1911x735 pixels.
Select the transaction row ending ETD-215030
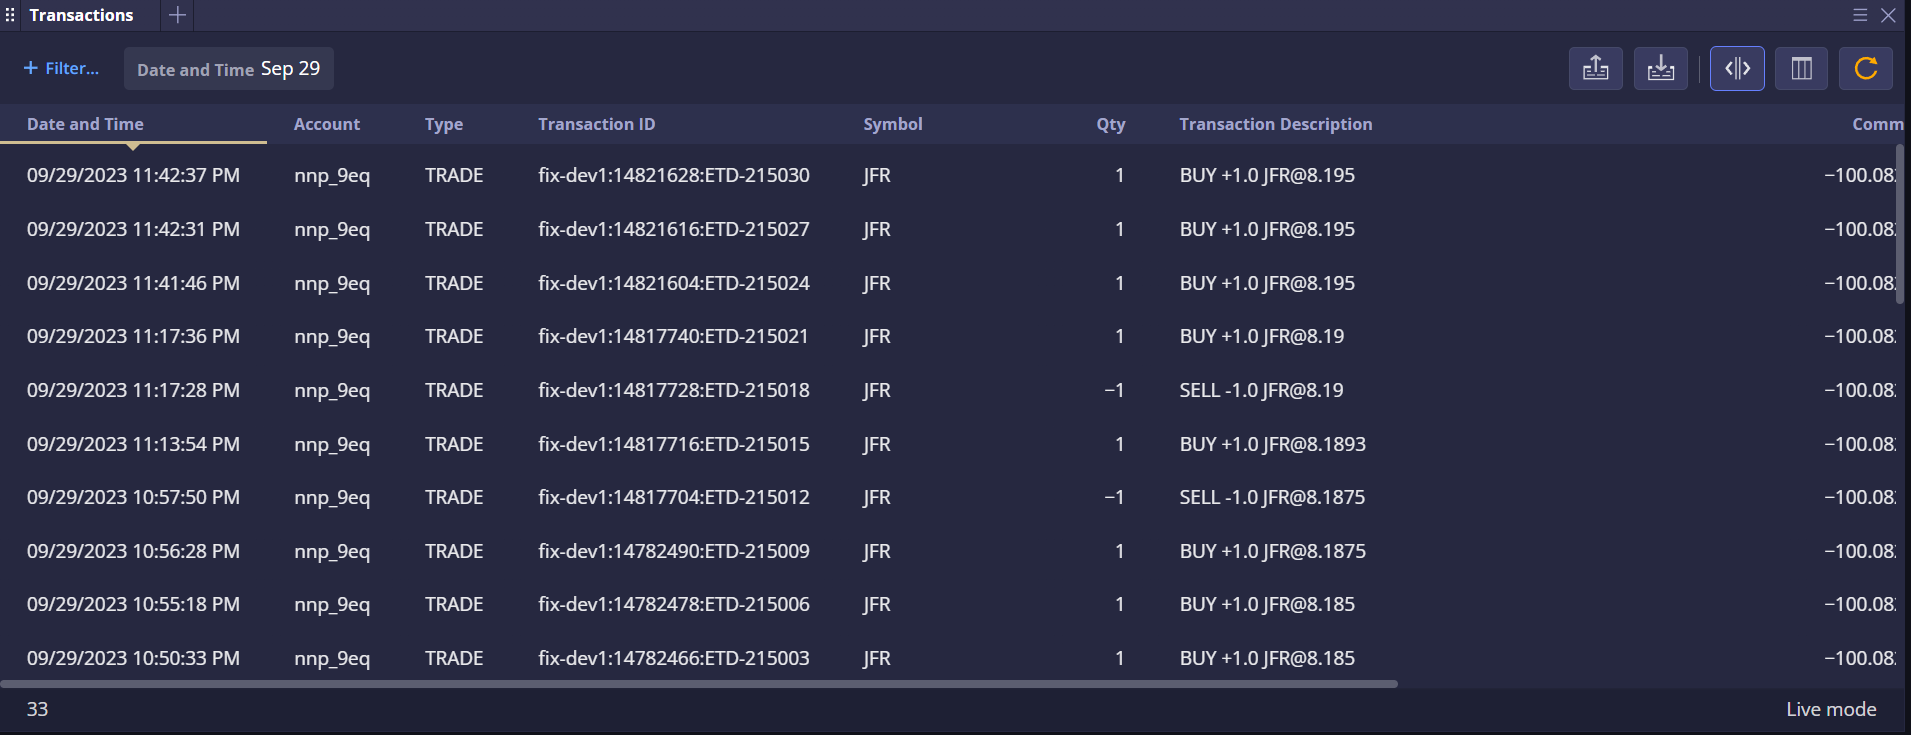click(673, 175)
